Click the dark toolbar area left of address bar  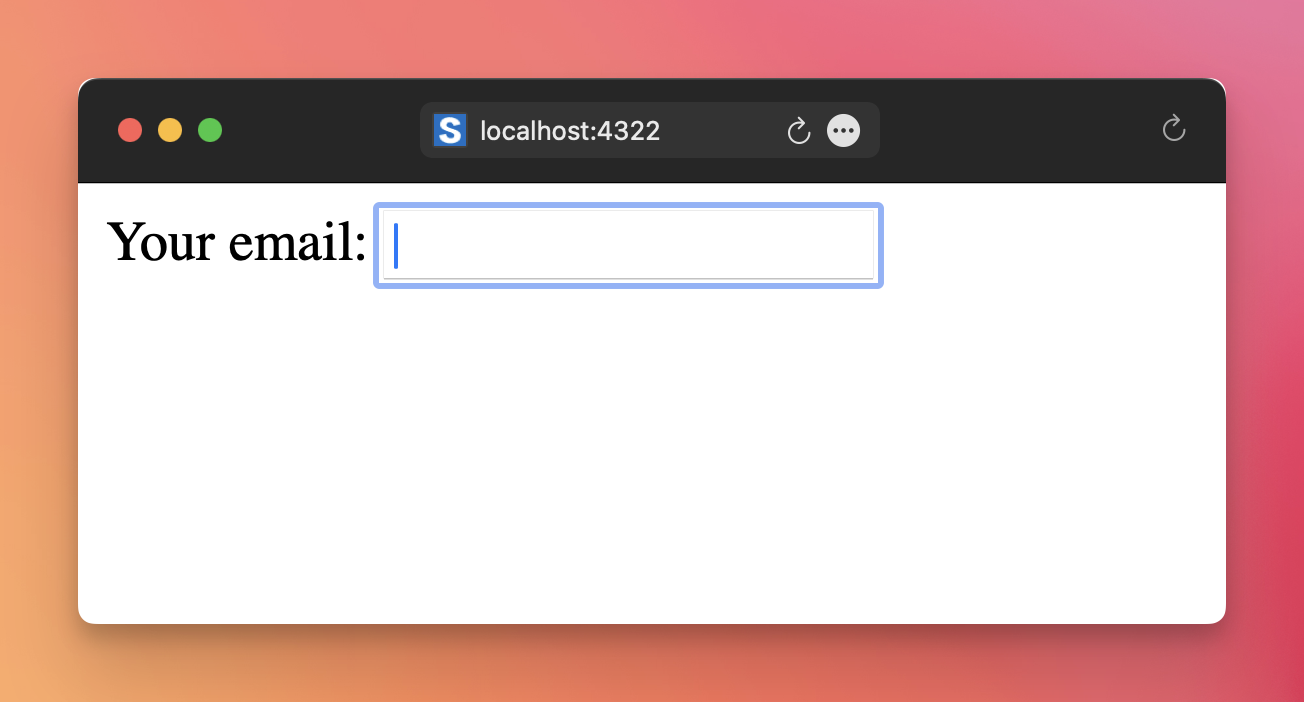tap(320, 130)
